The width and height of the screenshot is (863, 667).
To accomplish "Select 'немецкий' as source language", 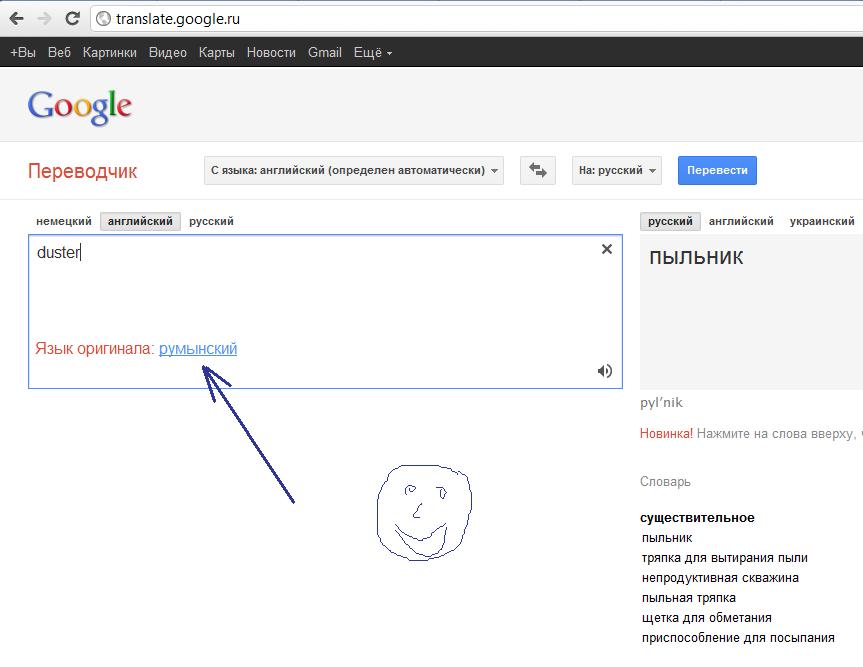I will [64, 221].
